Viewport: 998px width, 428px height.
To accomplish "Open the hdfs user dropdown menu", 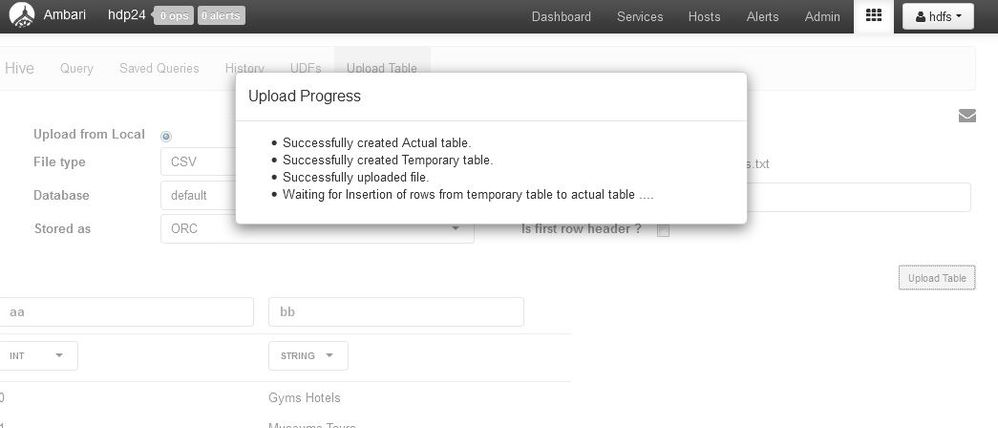I will pyautogui.click(x=938, y=17).
